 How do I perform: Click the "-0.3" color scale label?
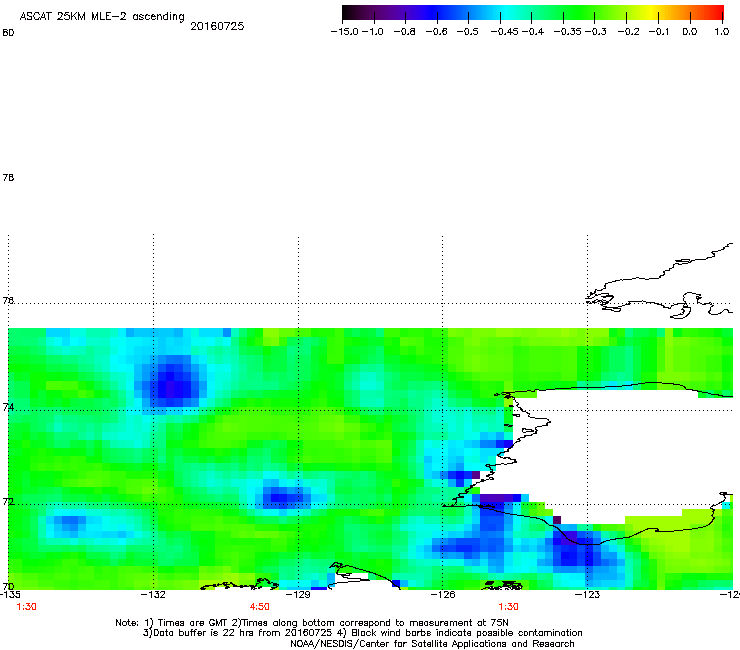click(596, 32)
